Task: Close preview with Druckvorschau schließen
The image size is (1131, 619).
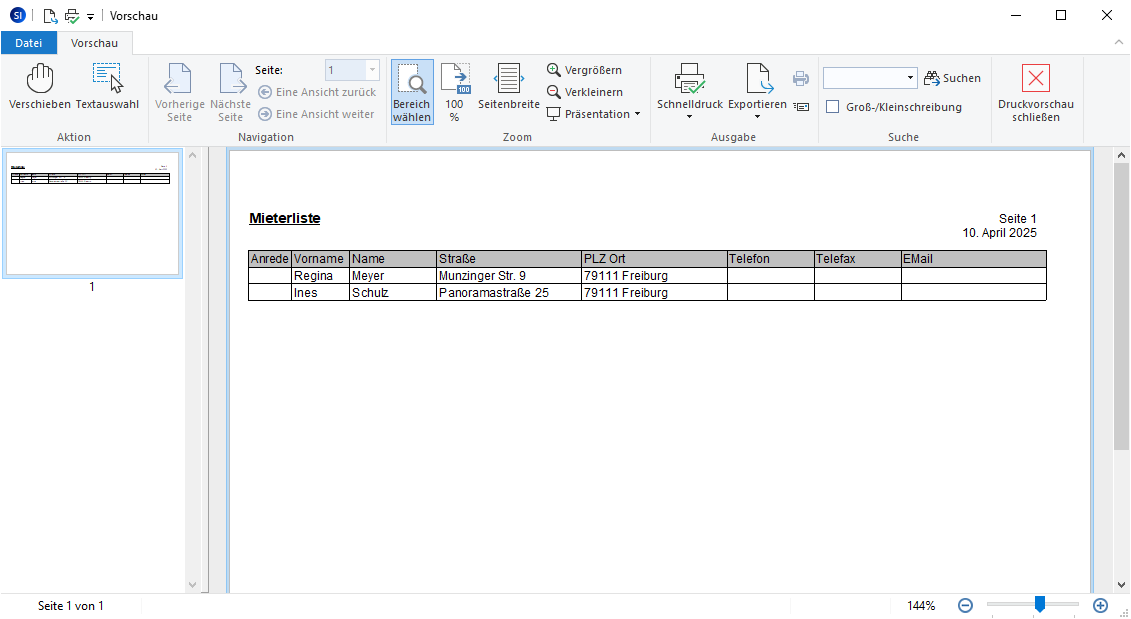Action: pos(1036,92)
